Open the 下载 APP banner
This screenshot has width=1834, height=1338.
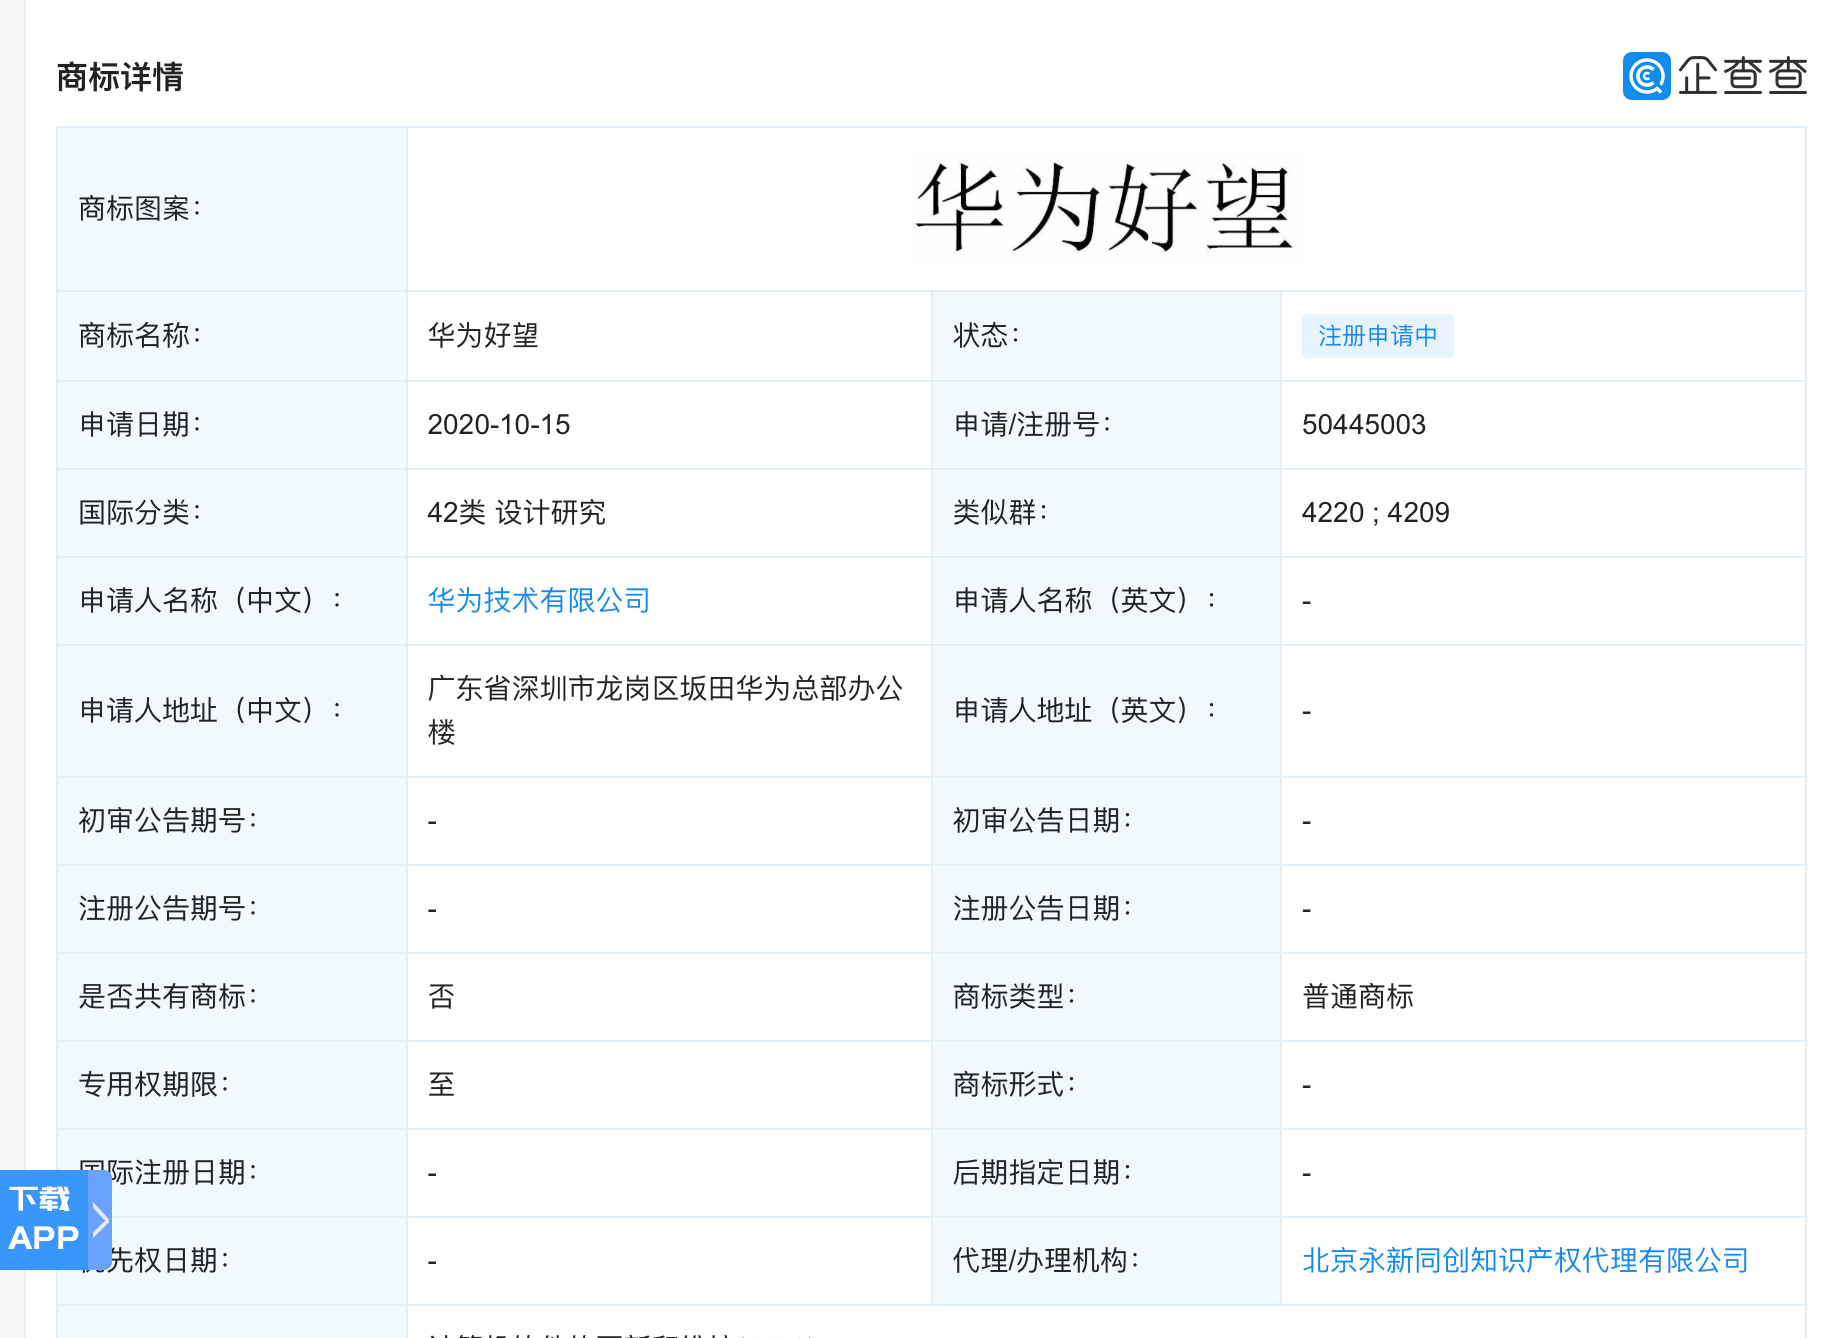pyautogui.click(x=44, y=1219)
